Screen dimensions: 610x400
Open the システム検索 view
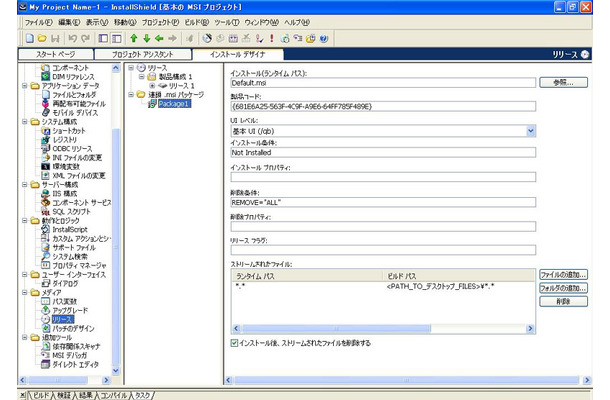tap(70, 256)
